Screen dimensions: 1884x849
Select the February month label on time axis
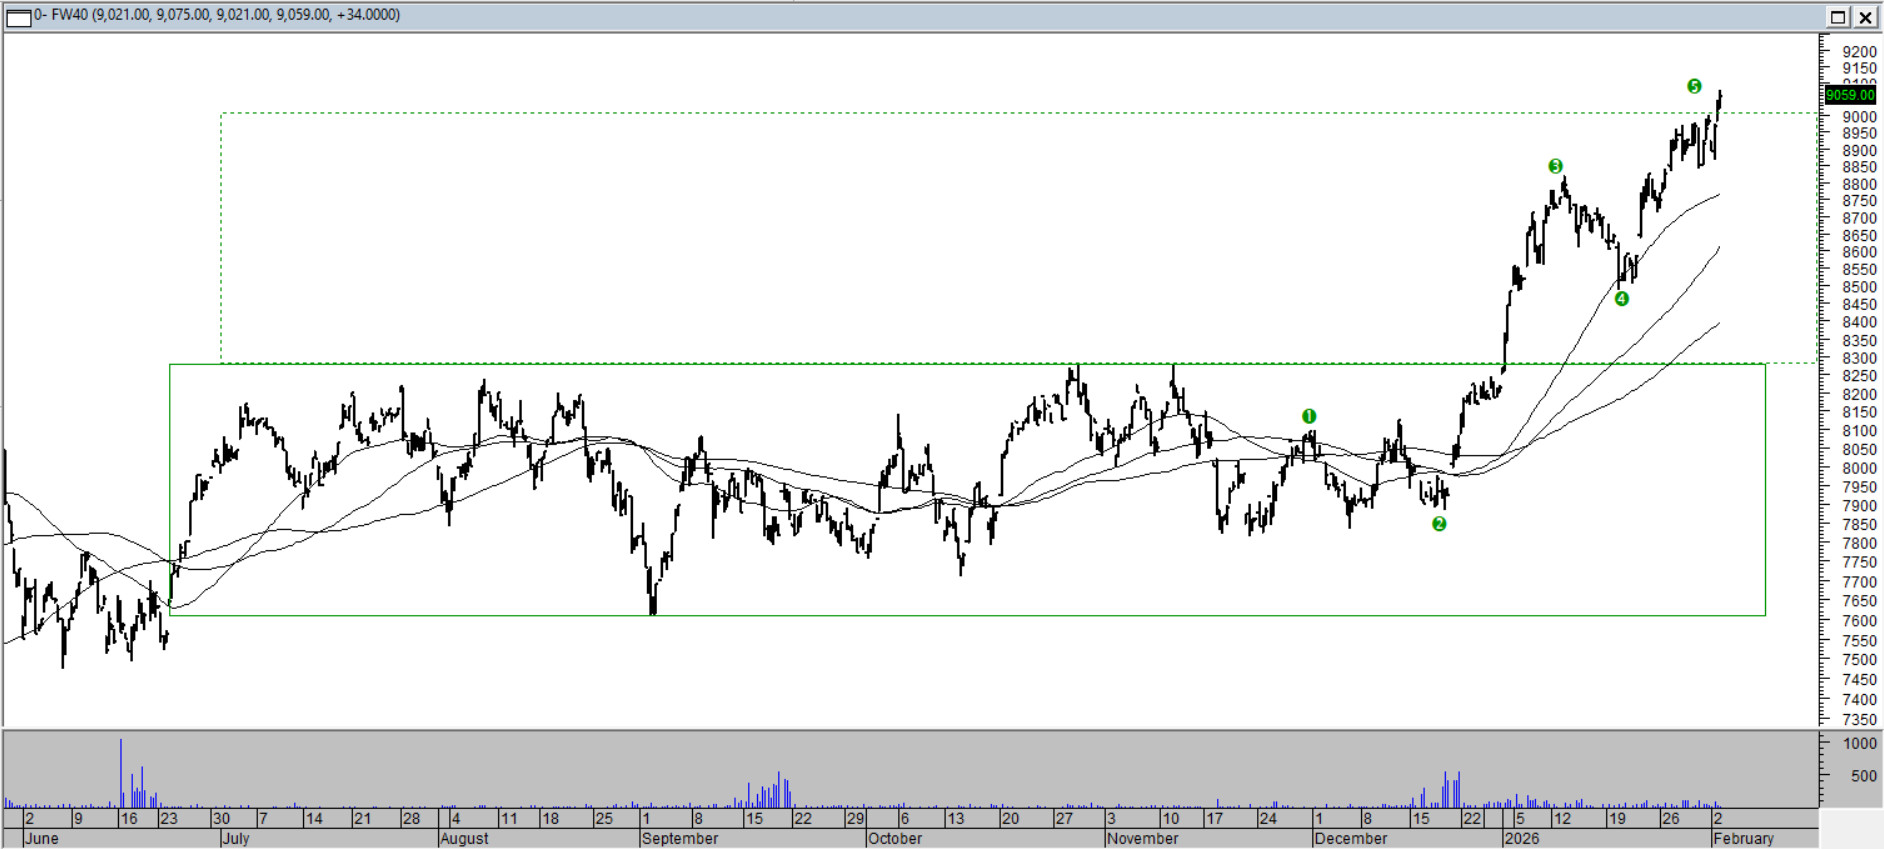1743,838
